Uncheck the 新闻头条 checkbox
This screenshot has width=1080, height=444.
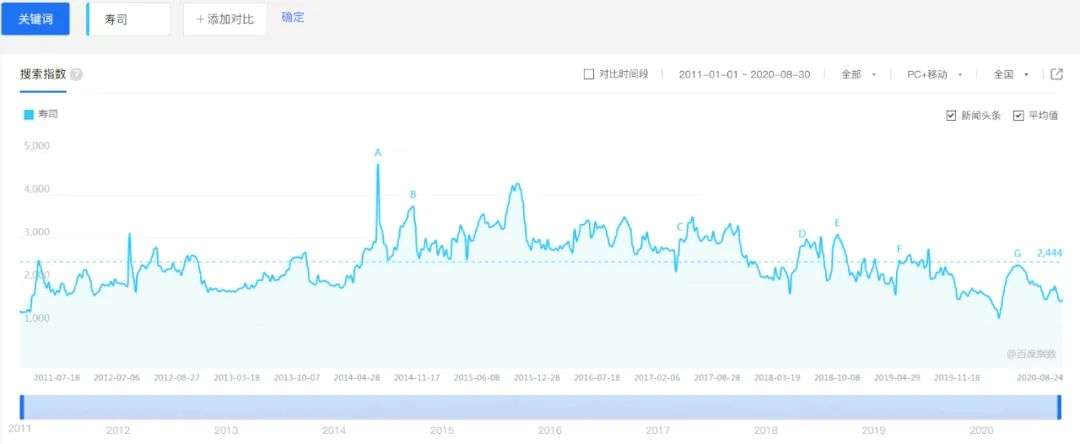[951, 116]
